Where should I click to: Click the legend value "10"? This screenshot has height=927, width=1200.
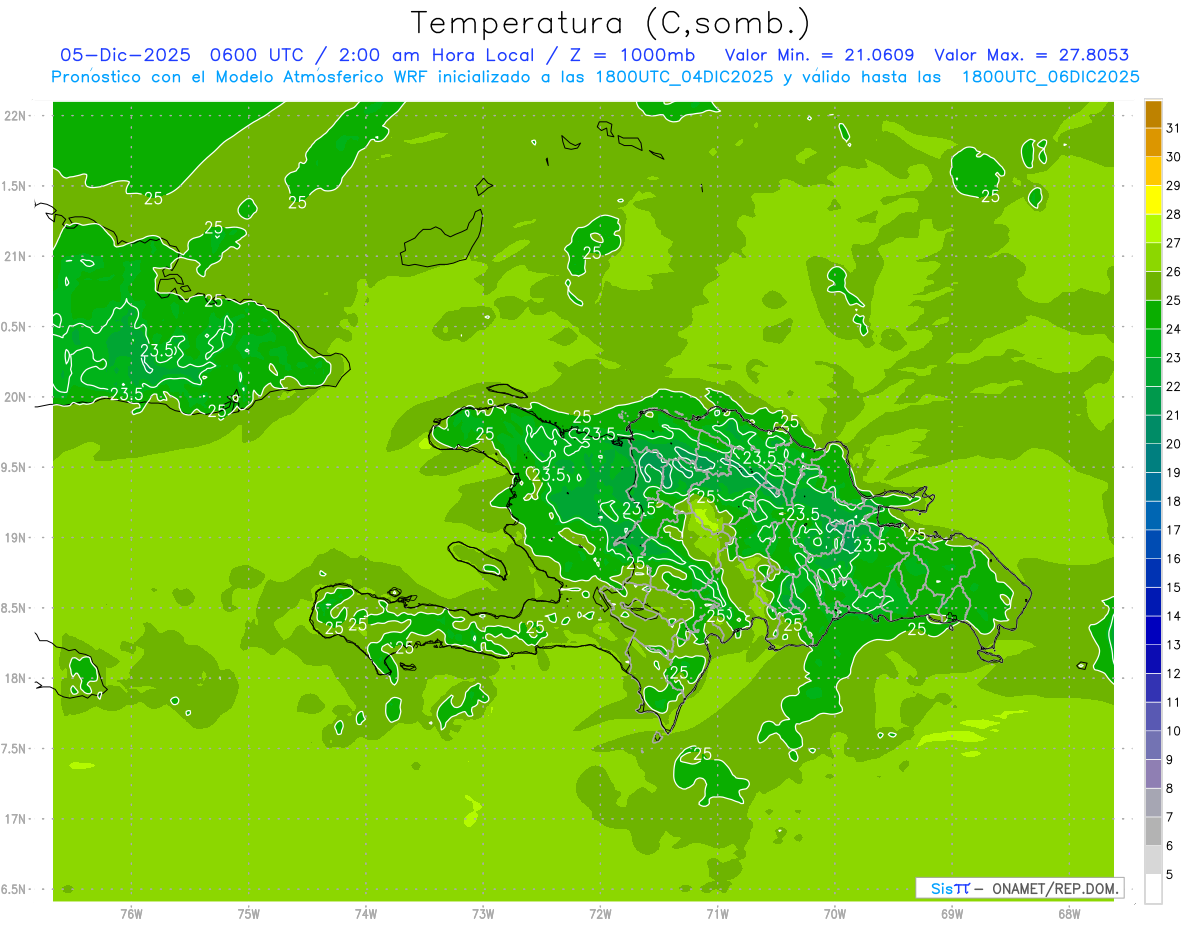click(x=1173, y=731)
